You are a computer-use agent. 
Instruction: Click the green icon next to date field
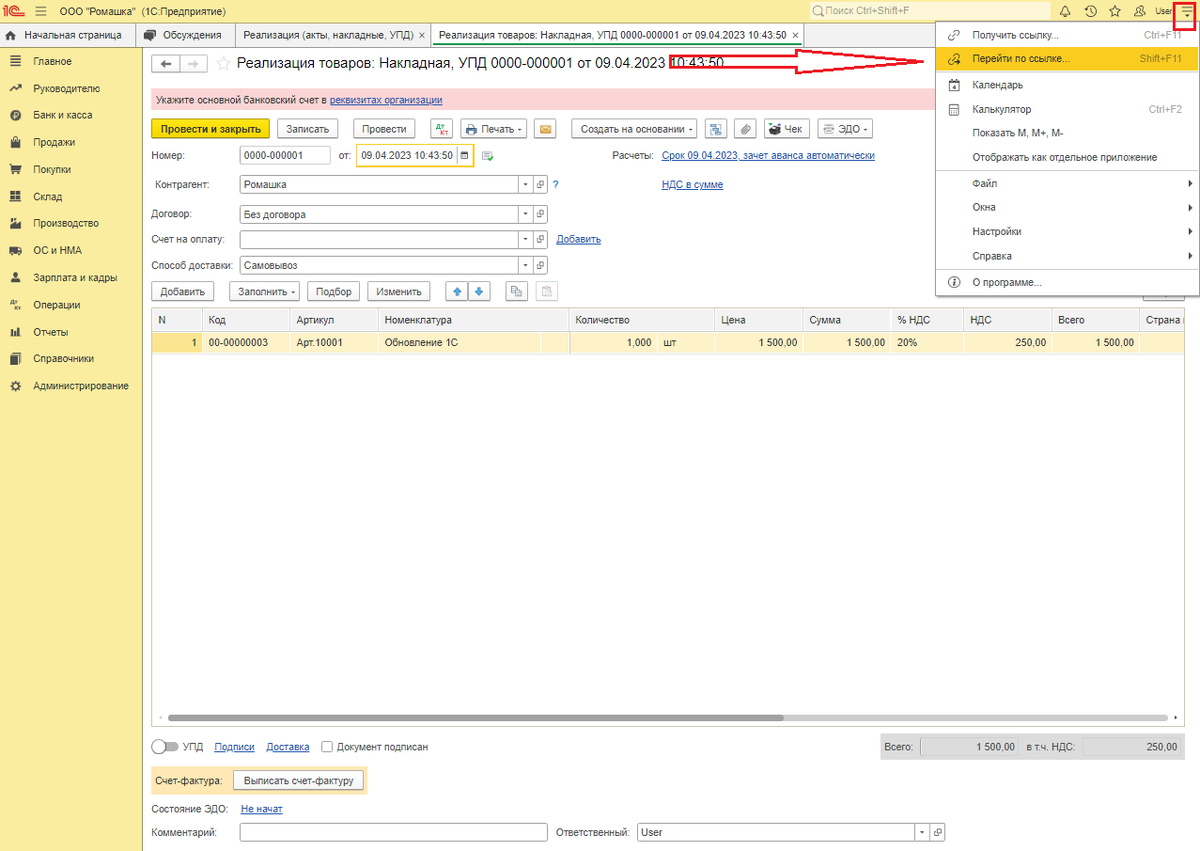tap(488, 156)
